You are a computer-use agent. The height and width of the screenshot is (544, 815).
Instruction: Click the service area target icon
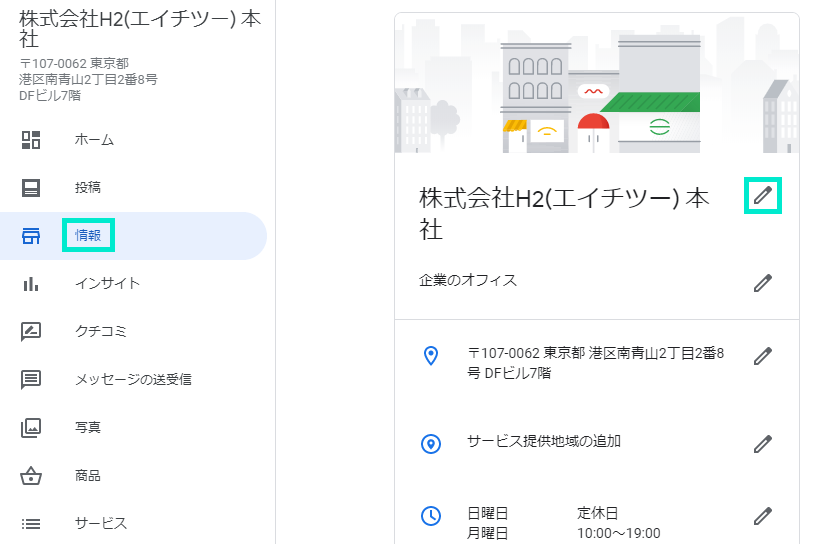coord(431,444)
